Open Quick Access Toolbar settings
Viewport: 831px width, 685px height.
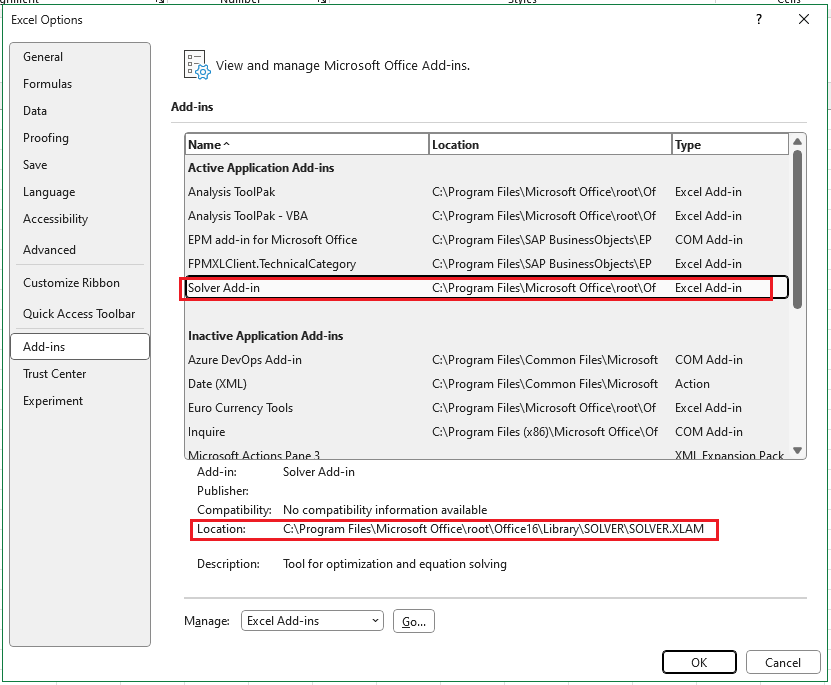tap(79, 314)
